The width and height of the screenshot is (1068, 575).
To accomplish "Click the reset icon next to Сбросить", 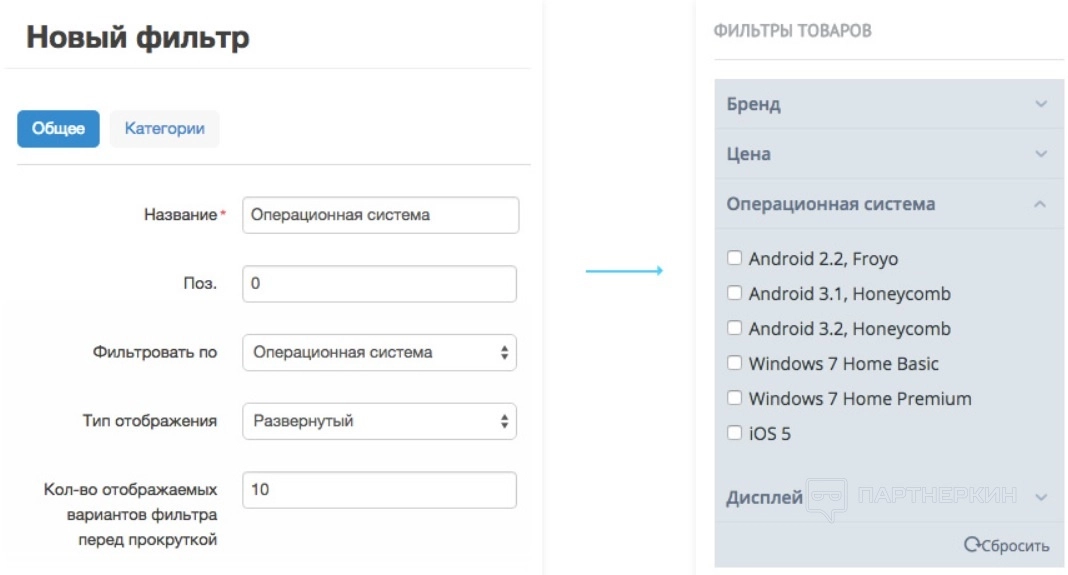I will tap(971, 545).
